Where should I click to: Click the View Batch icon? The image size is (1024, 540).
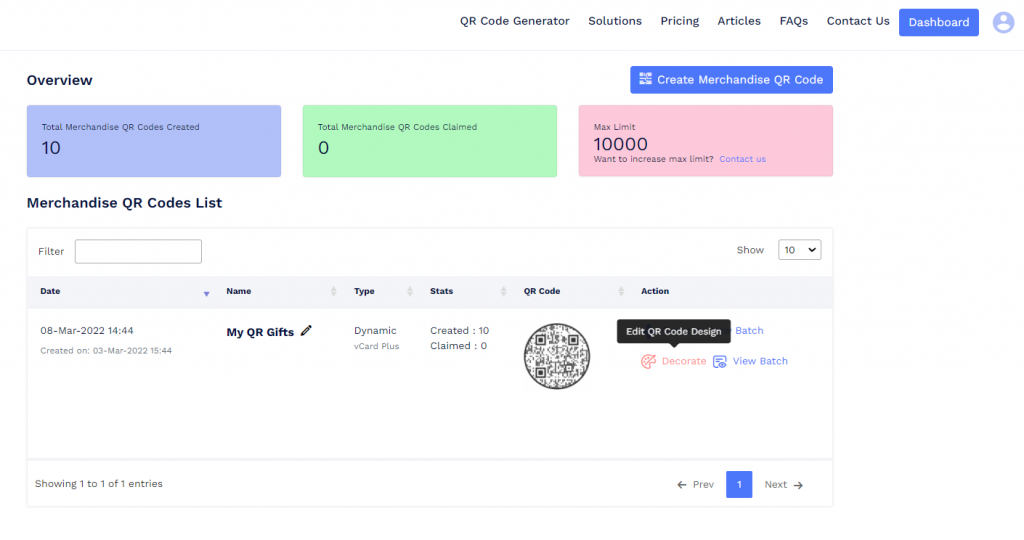click(720, 361)
